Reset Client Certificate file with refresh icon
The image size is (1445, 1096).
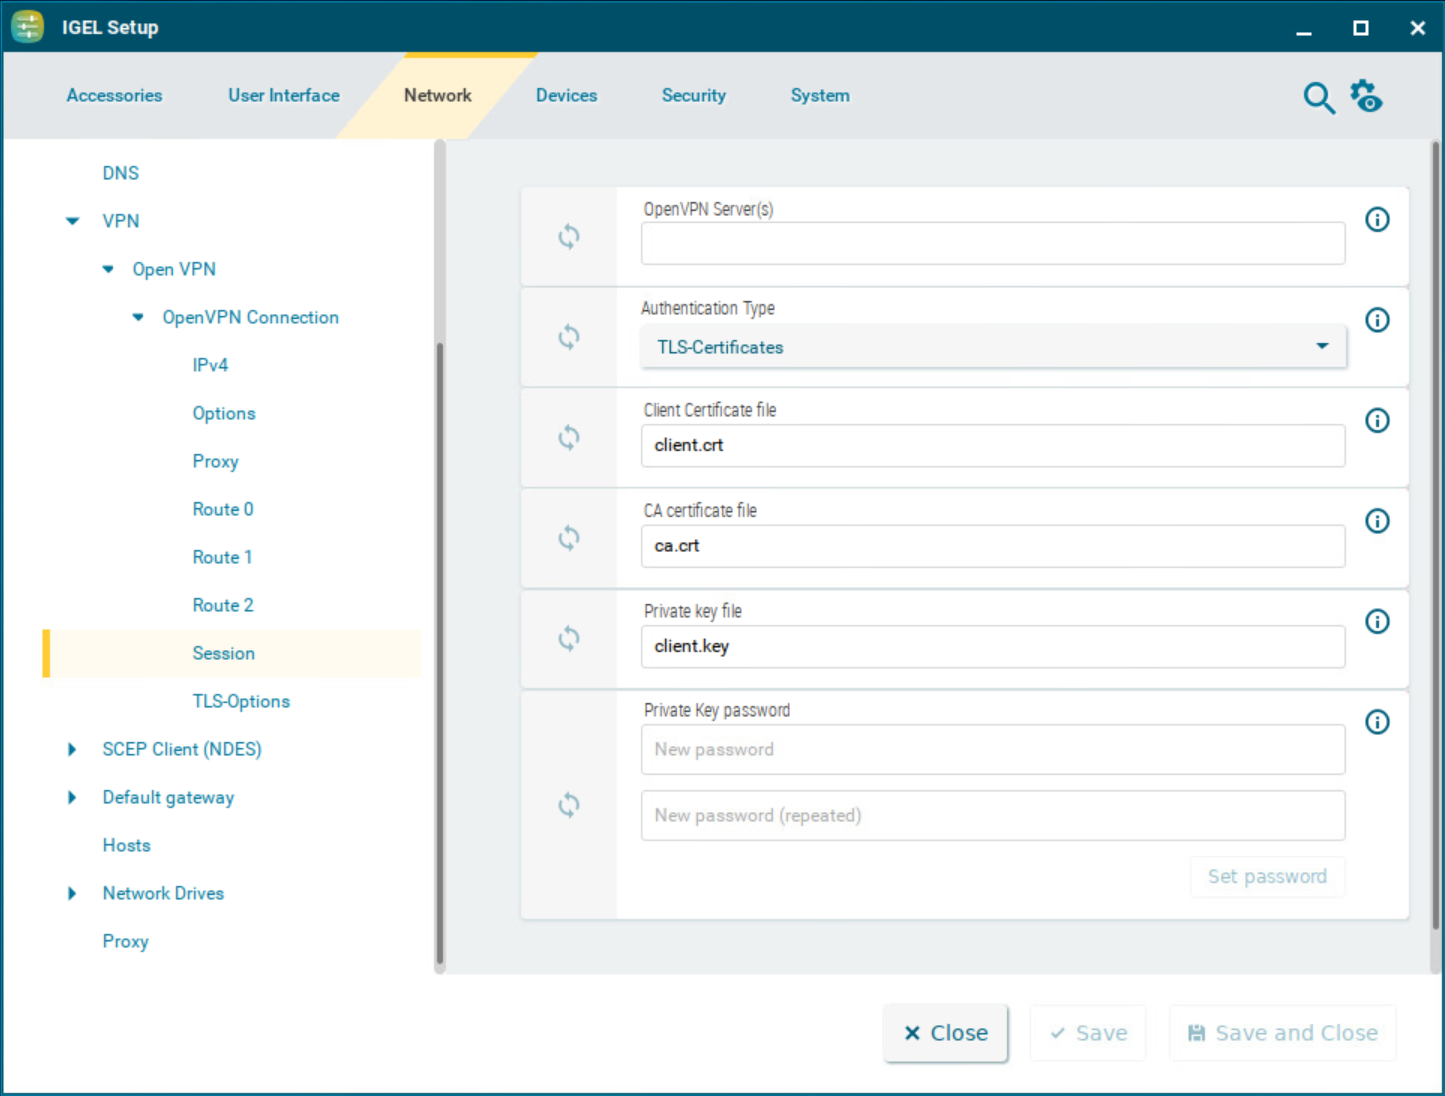(x=569, y=438)
